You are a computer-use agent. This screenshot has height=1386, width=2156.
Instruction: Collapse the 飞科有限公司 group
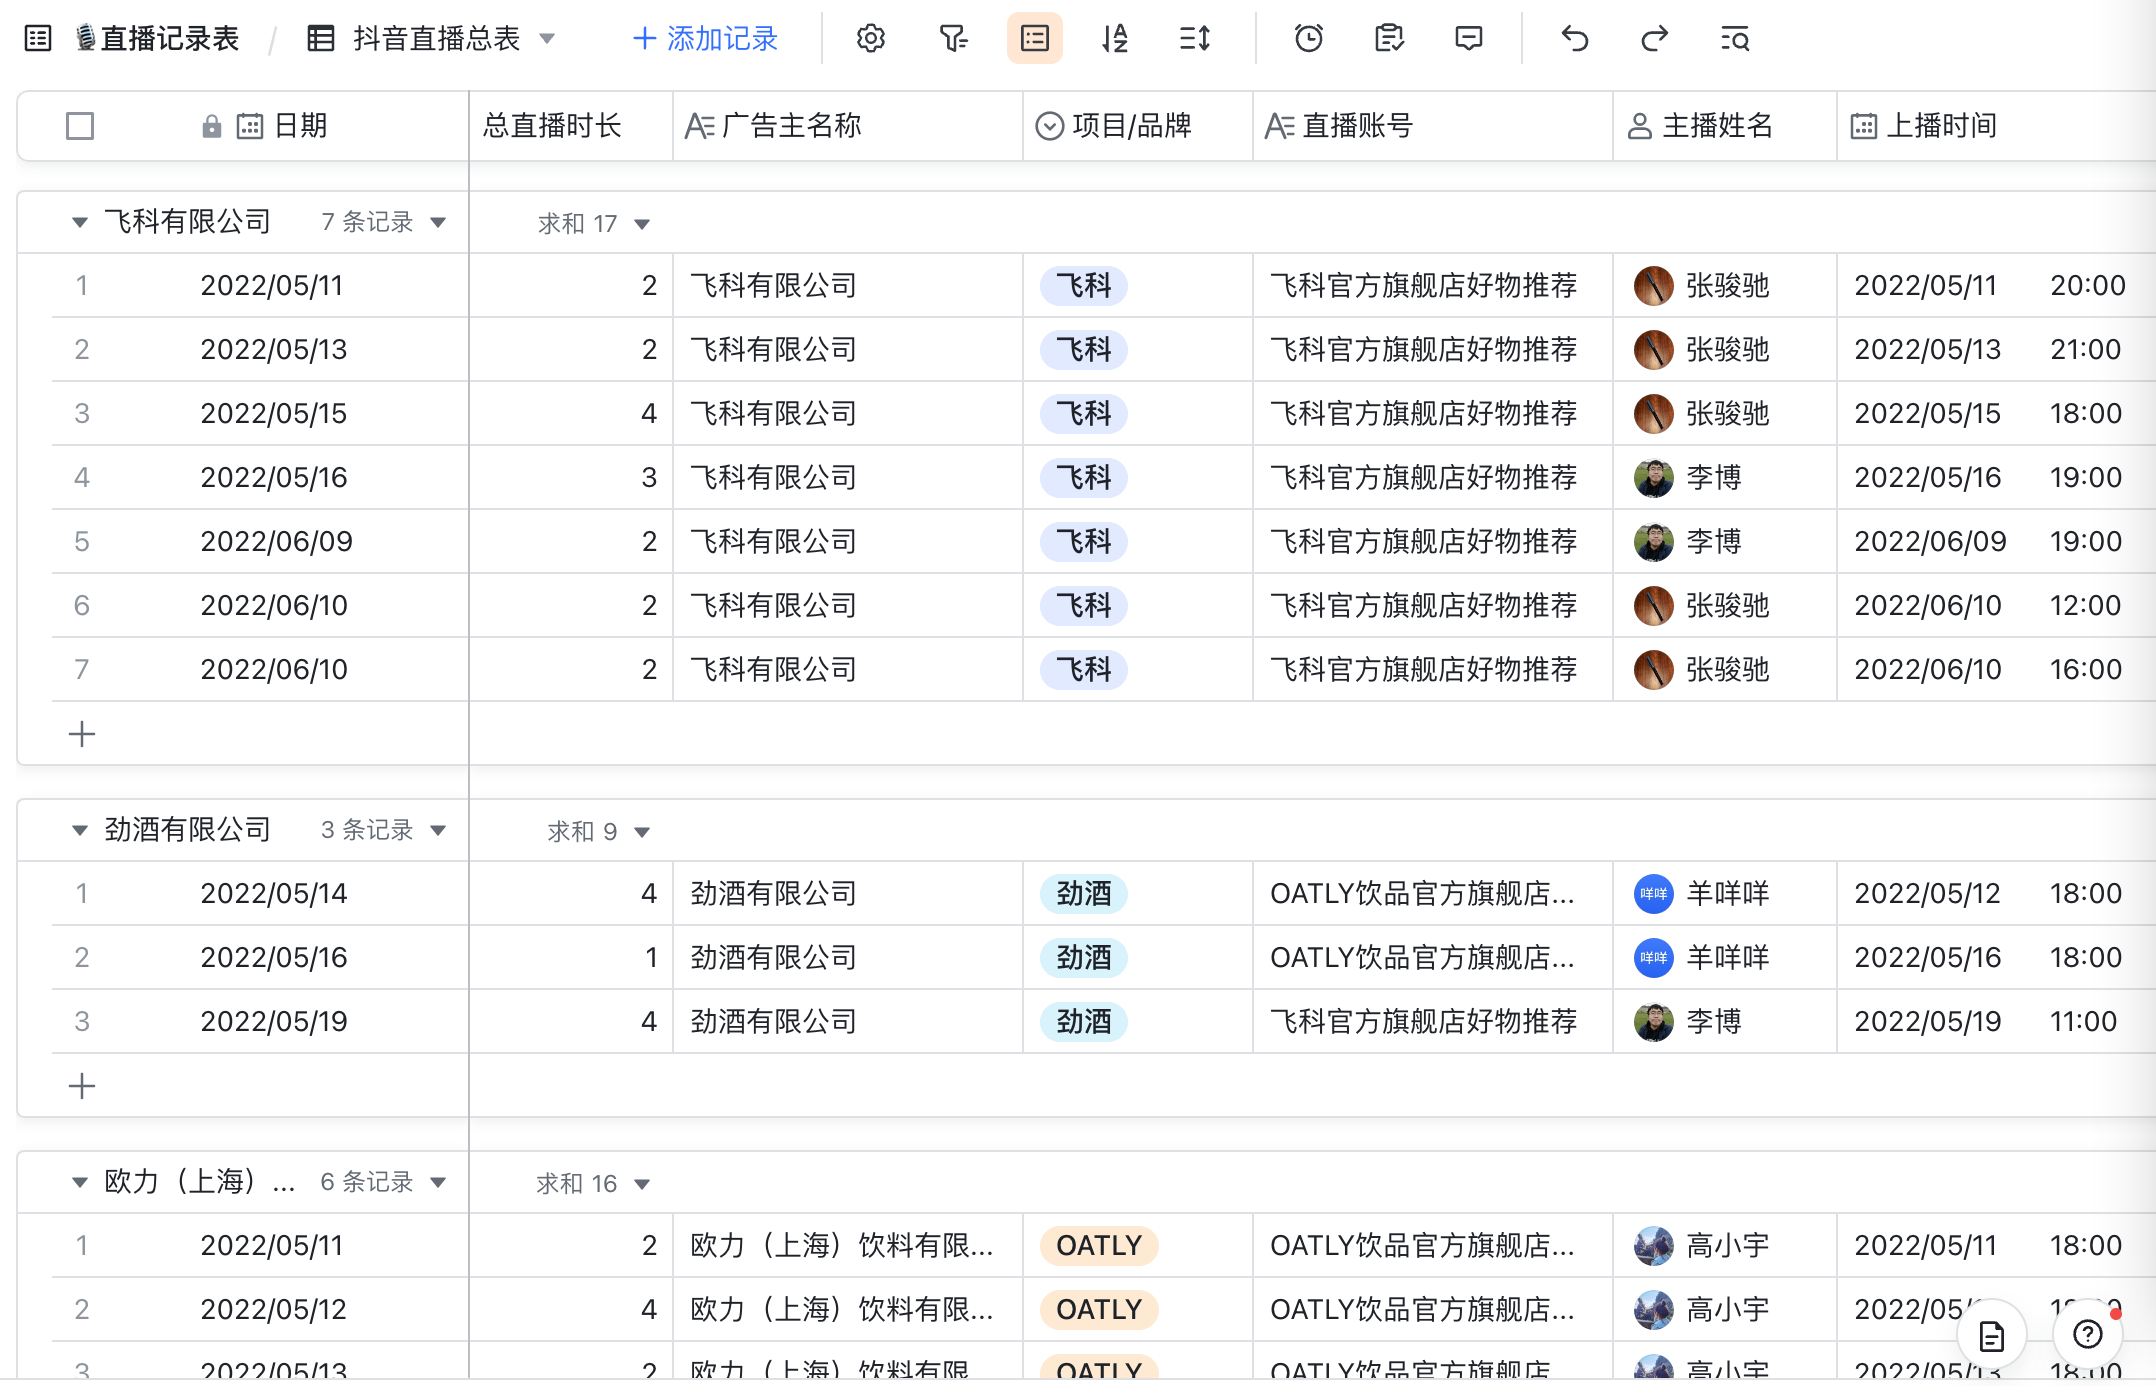pyautogui.click(x=80, y=222)
